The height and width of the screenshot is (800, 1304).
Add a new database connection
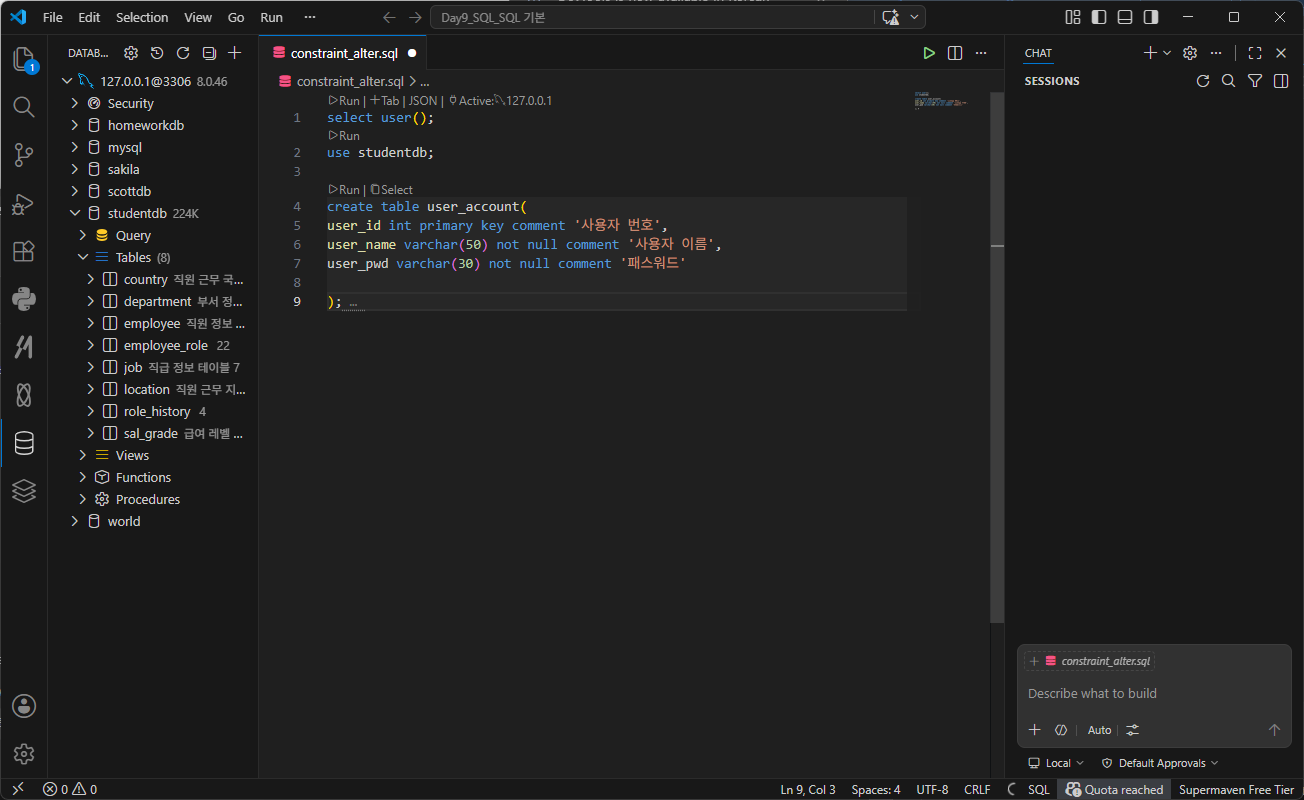235,53
